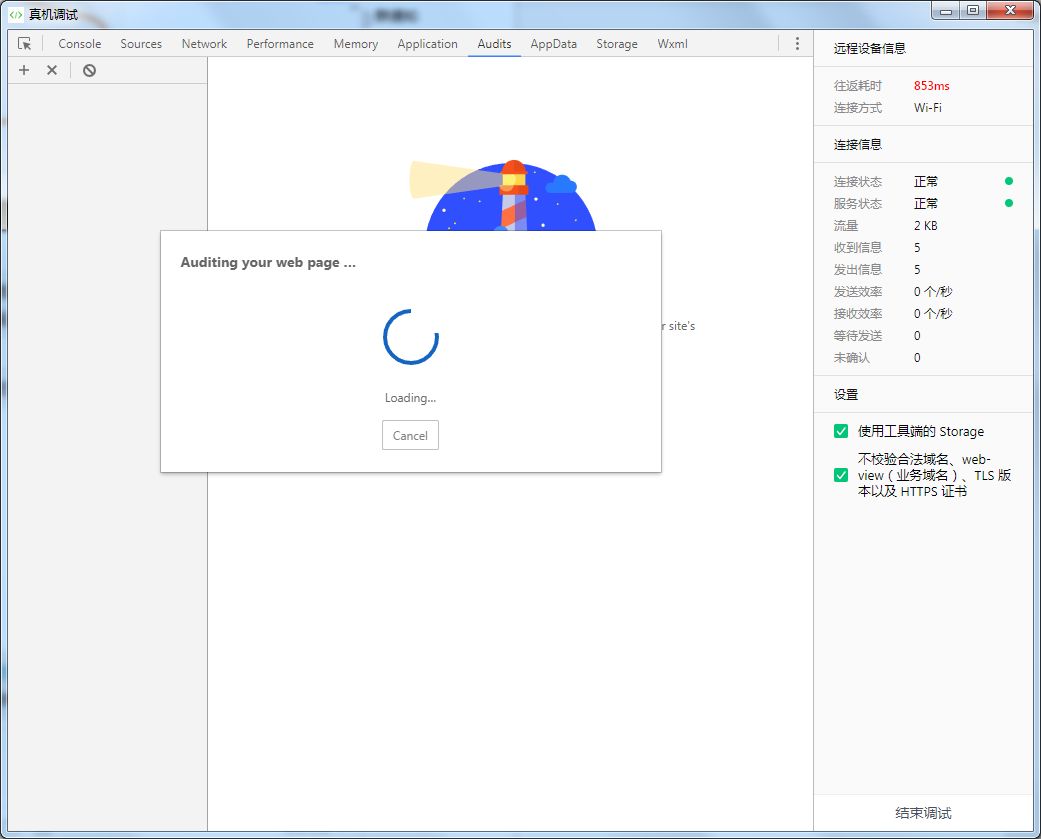Viewport: 1041px width, 839px height.
Task: Click the Wi-Fi connection type value
Action: coord(927,108)
